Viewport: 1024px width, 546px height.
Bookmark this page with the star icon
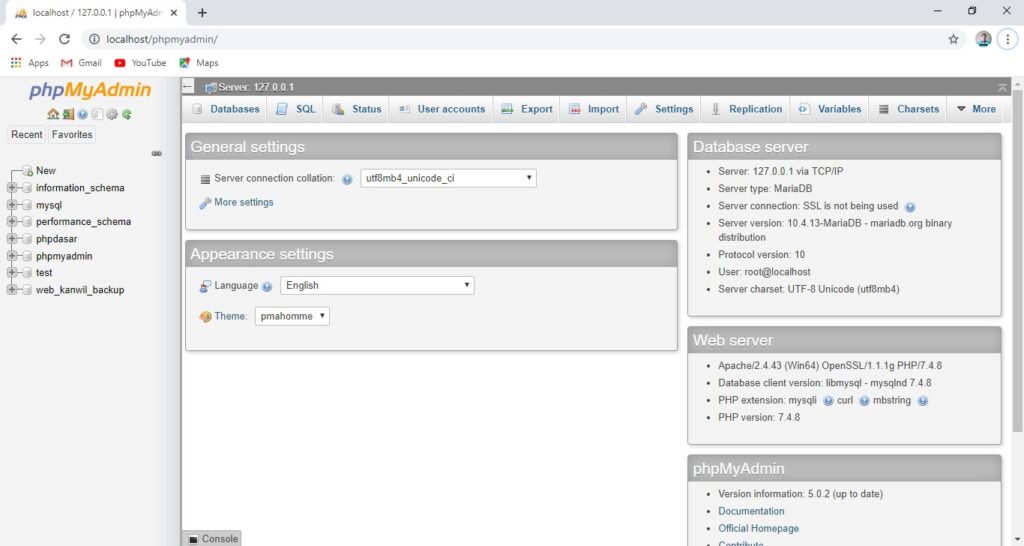pos(953,39)
